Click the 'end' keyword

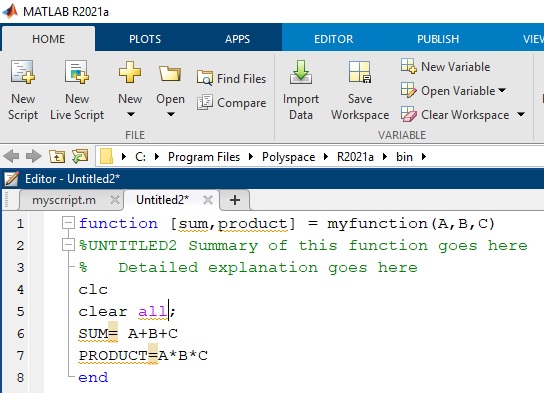coord(93,377)
